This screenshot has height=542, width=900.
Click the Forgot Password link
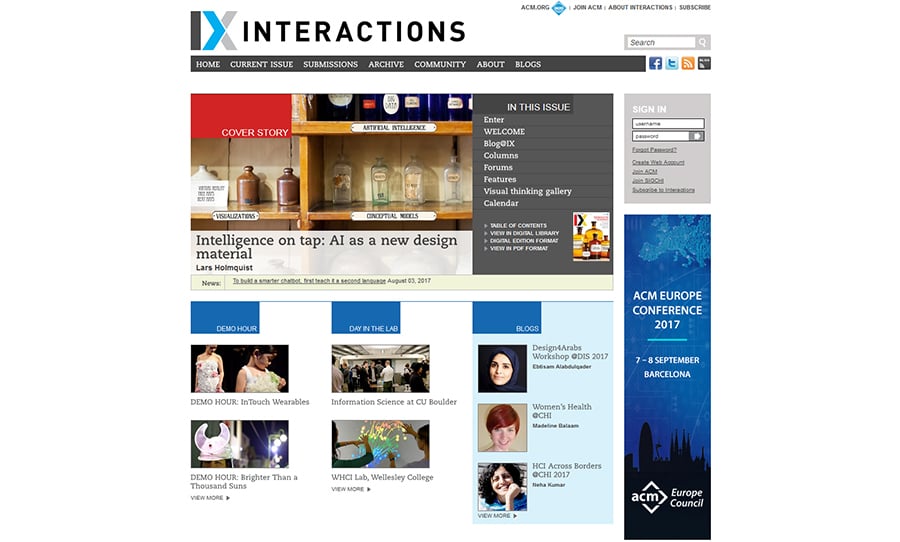click(654, 150)
